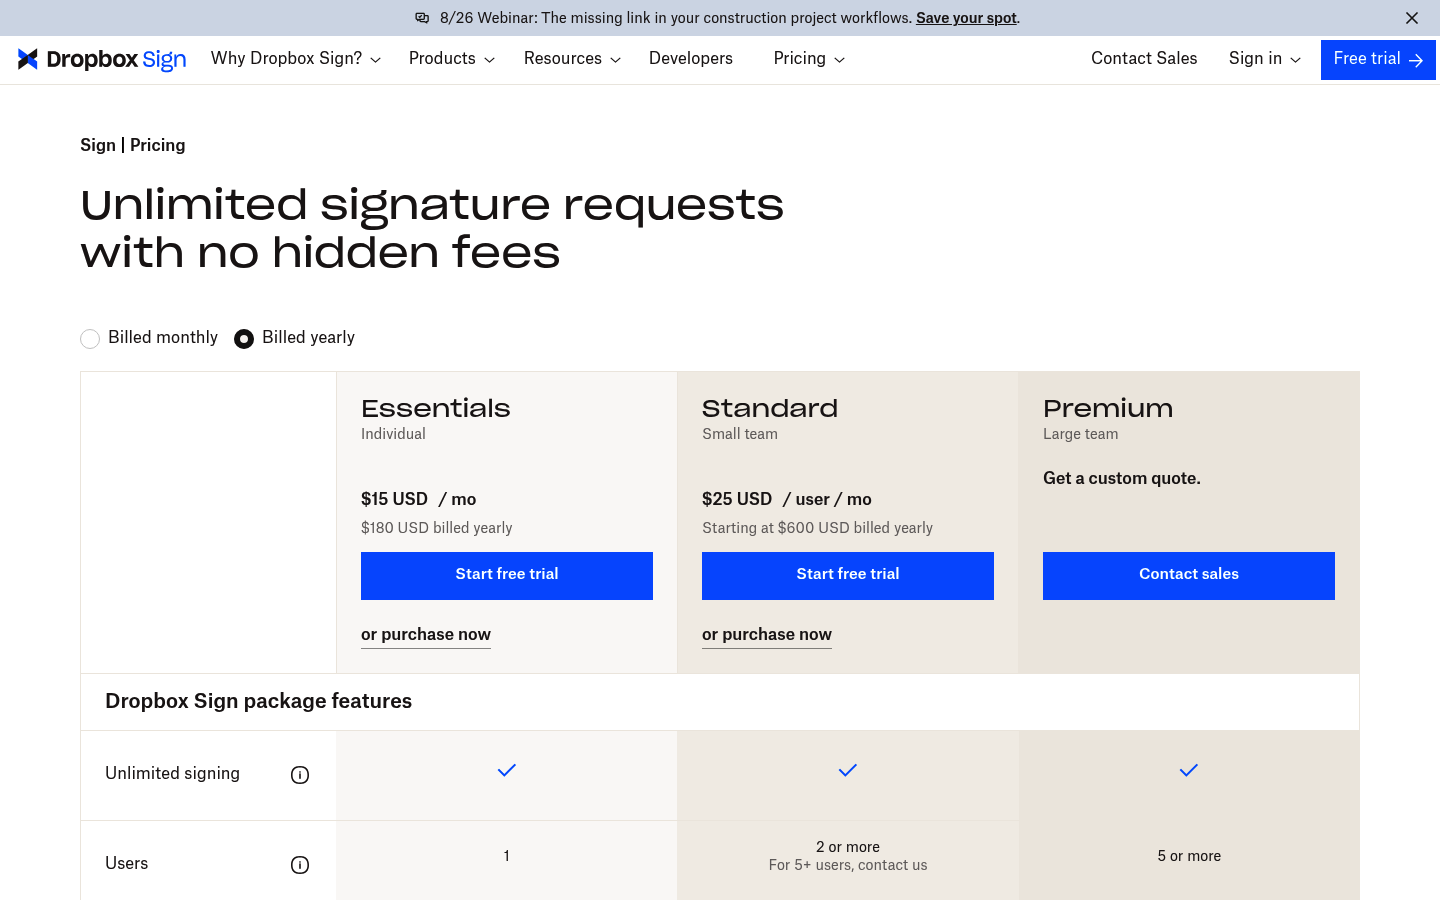Expand the Why Dropbox Sign? menu
Screen dimensions: 1440x900
pyautogui.click(x=296, y=59)
